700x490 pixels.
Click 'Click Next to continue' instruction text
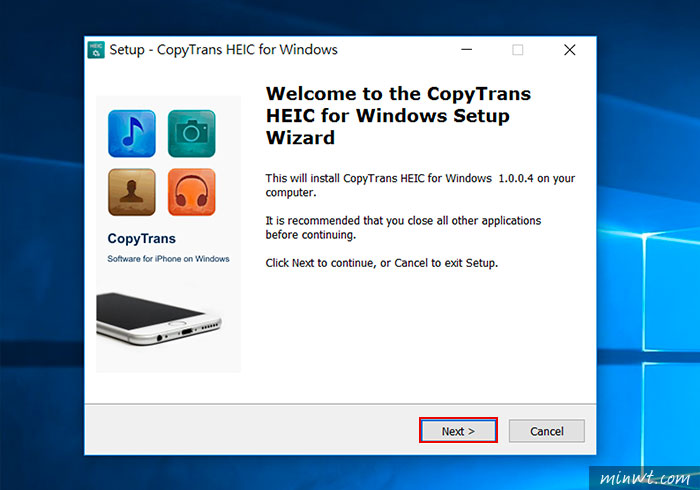[381, 263]
